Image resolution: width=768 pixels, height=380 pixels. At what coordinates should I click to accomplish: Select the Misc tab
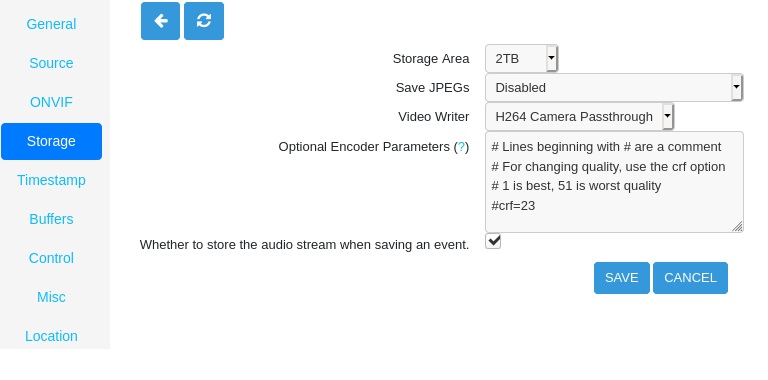pos(51,297)
